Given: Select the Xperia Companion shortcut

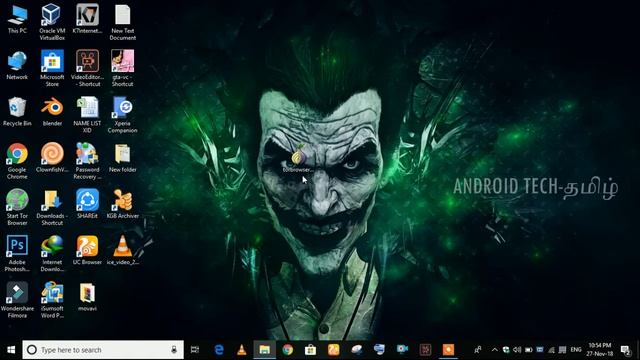Looking at the screenshot, I should pyautogui.click(x=122, y=115).
